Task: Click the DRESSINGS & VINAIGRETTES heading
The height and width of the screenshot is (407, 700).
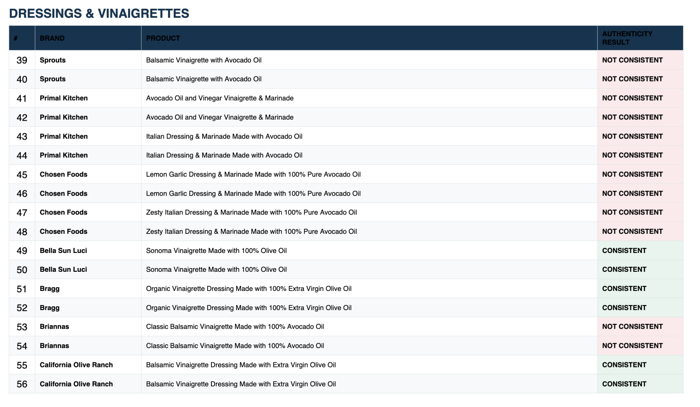Action: tap(99, 13)
